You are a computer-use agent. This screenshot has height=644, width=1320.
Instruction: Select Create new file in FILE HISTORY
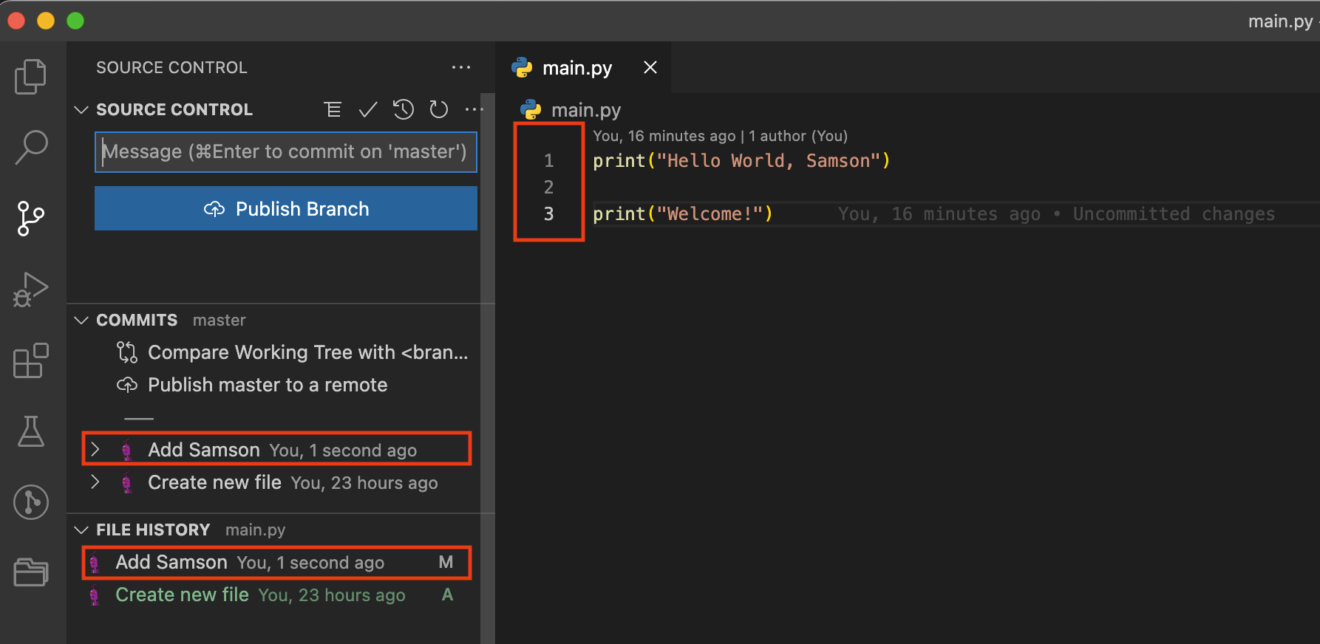(182, 594)
